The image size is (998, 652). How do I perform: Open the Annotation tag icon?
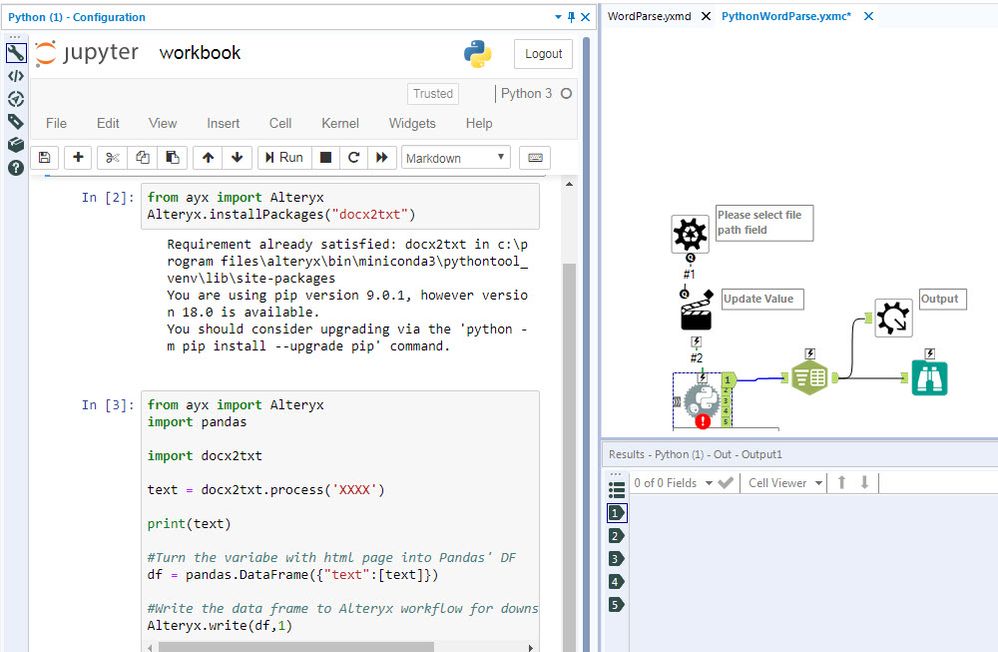click(x=16, y=121)
